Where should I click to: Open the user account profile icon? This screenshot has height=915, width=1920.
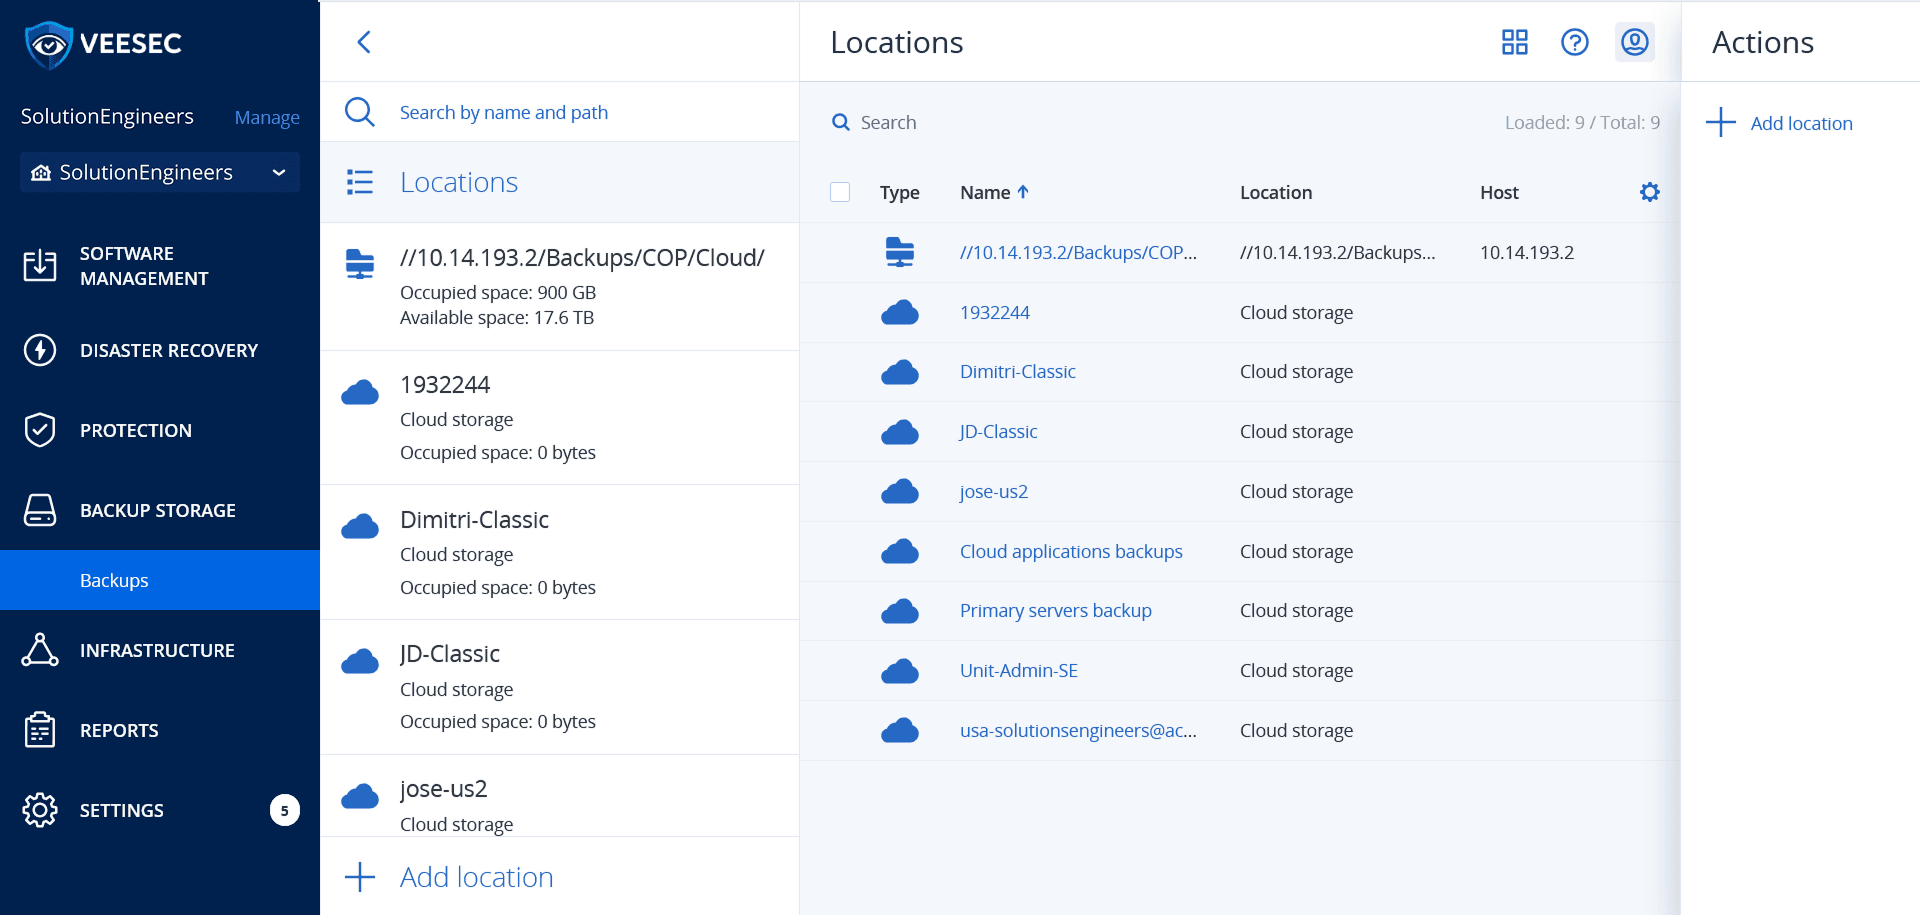(1635, 42)
